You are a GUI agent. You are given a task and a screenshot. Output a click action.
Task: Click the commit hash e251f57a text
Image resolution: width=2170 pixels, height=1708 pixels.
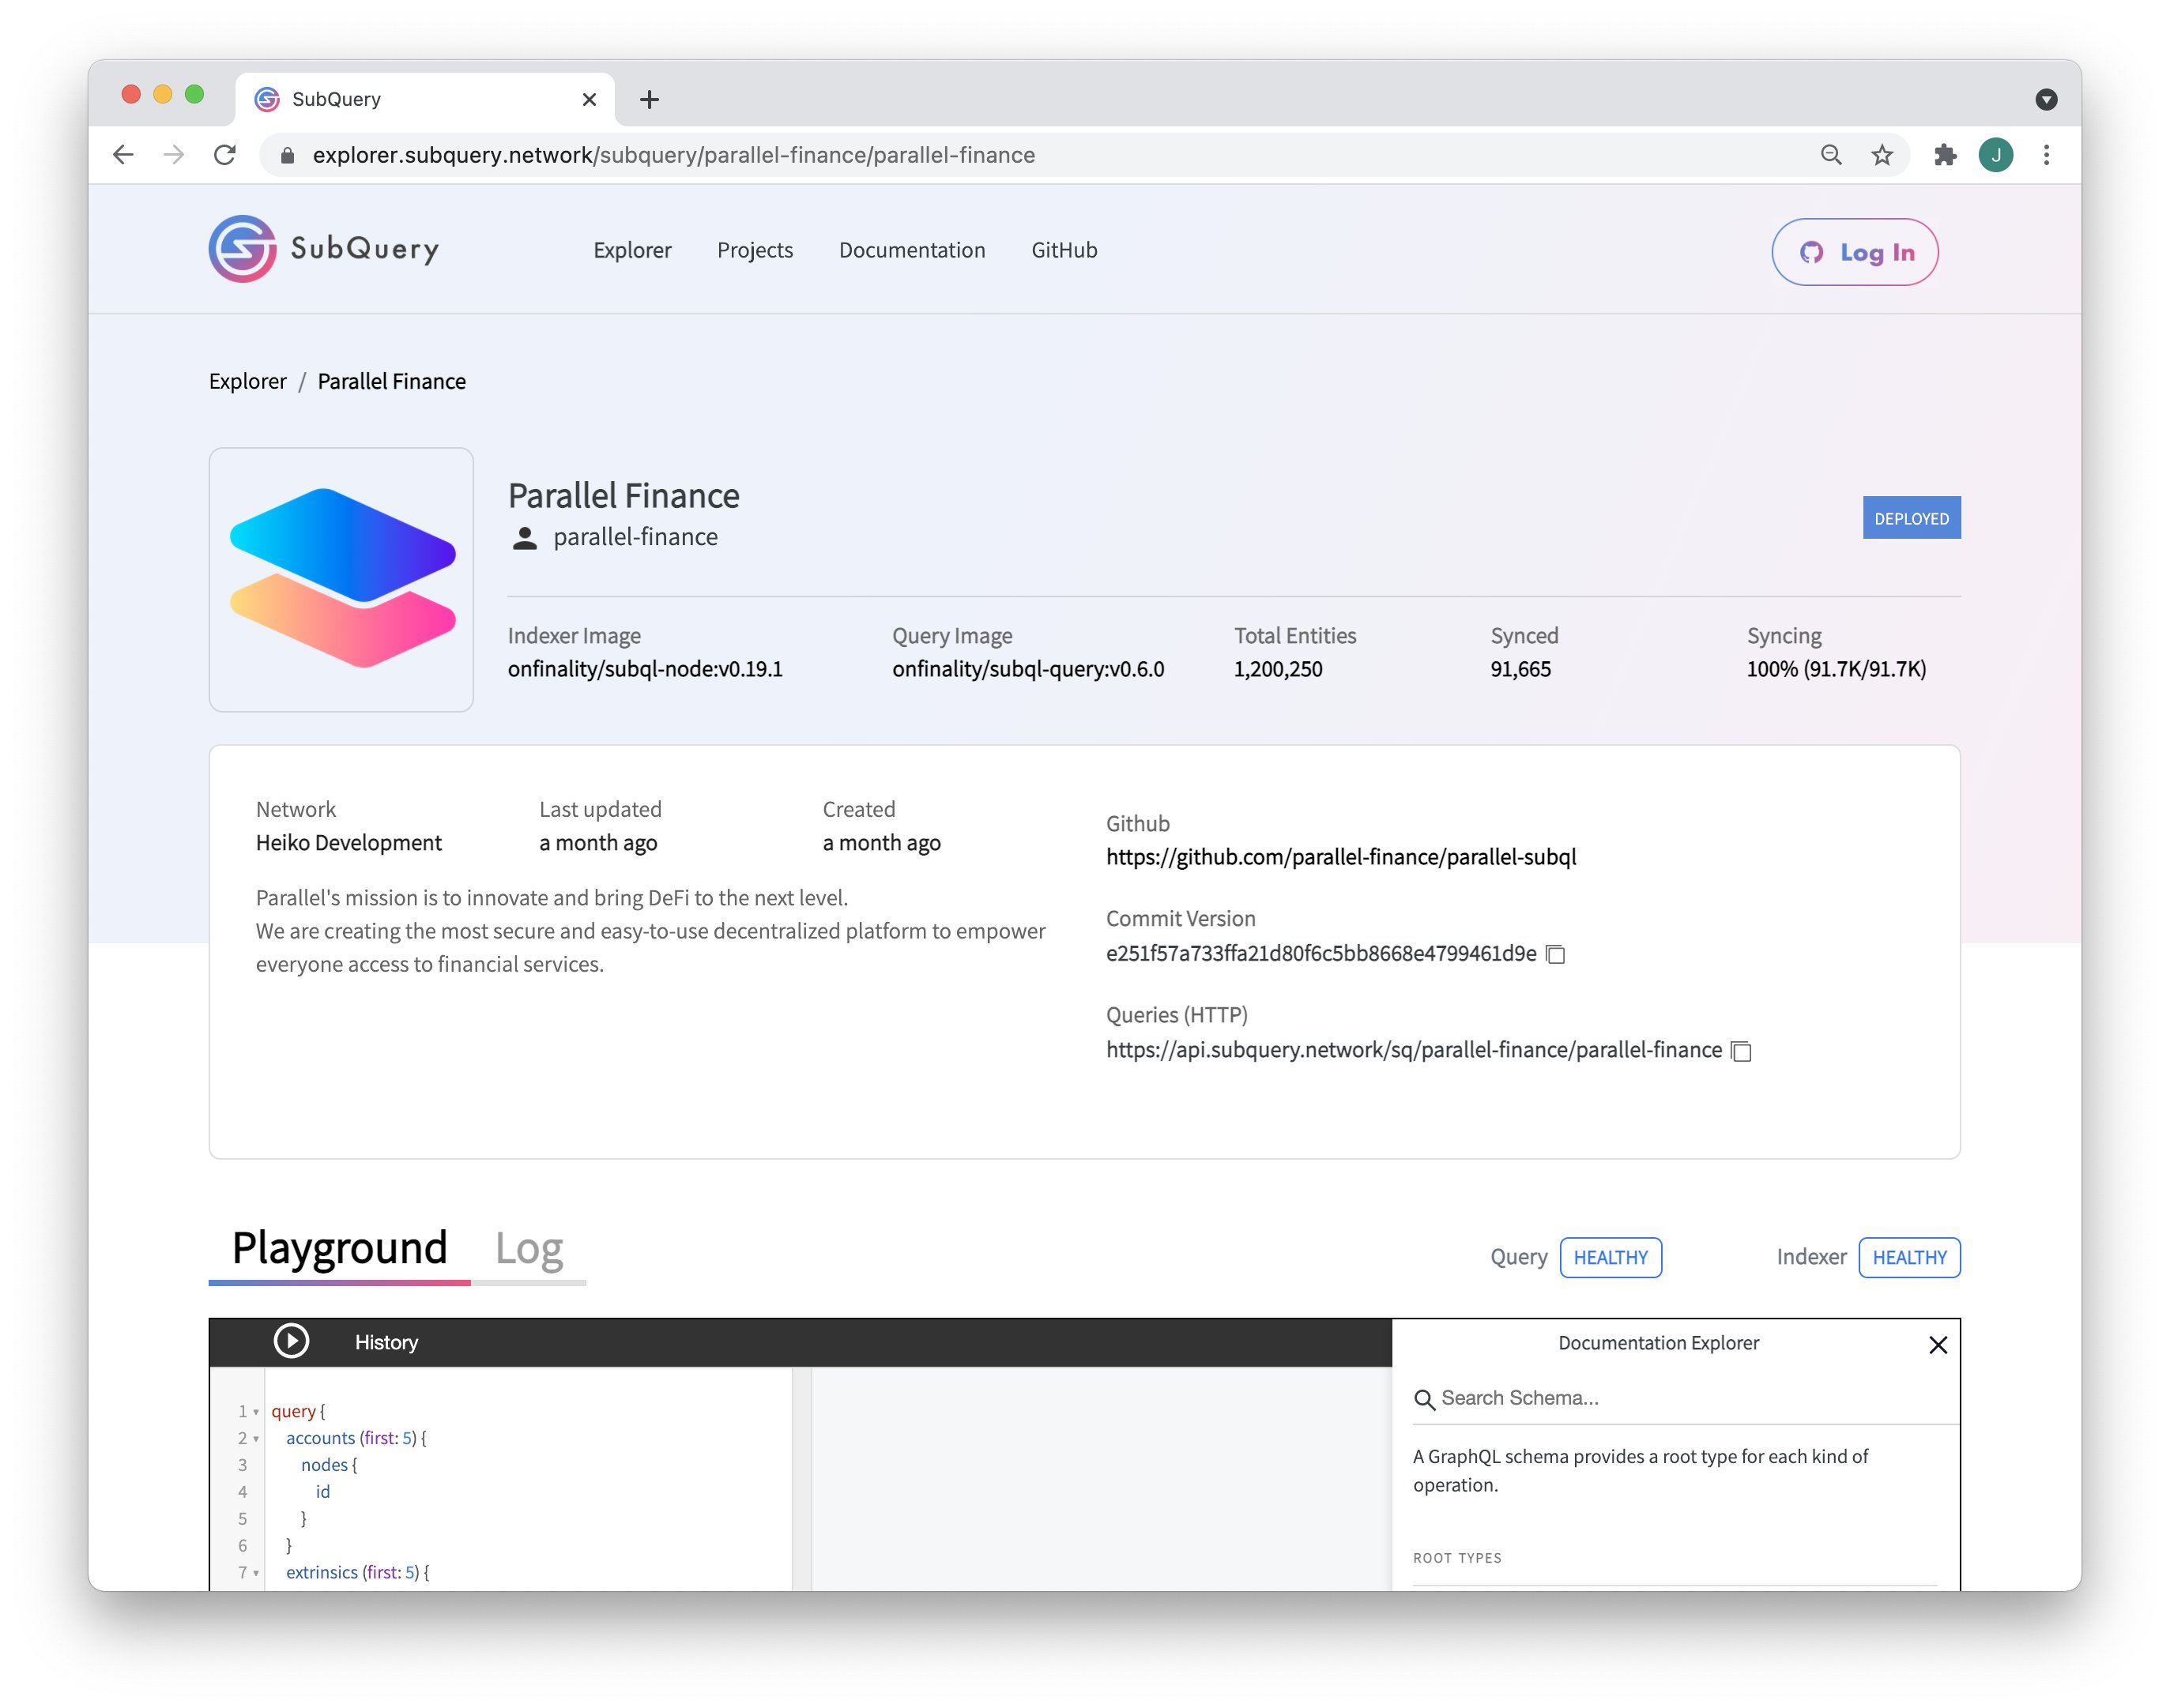pos(1321,953)
